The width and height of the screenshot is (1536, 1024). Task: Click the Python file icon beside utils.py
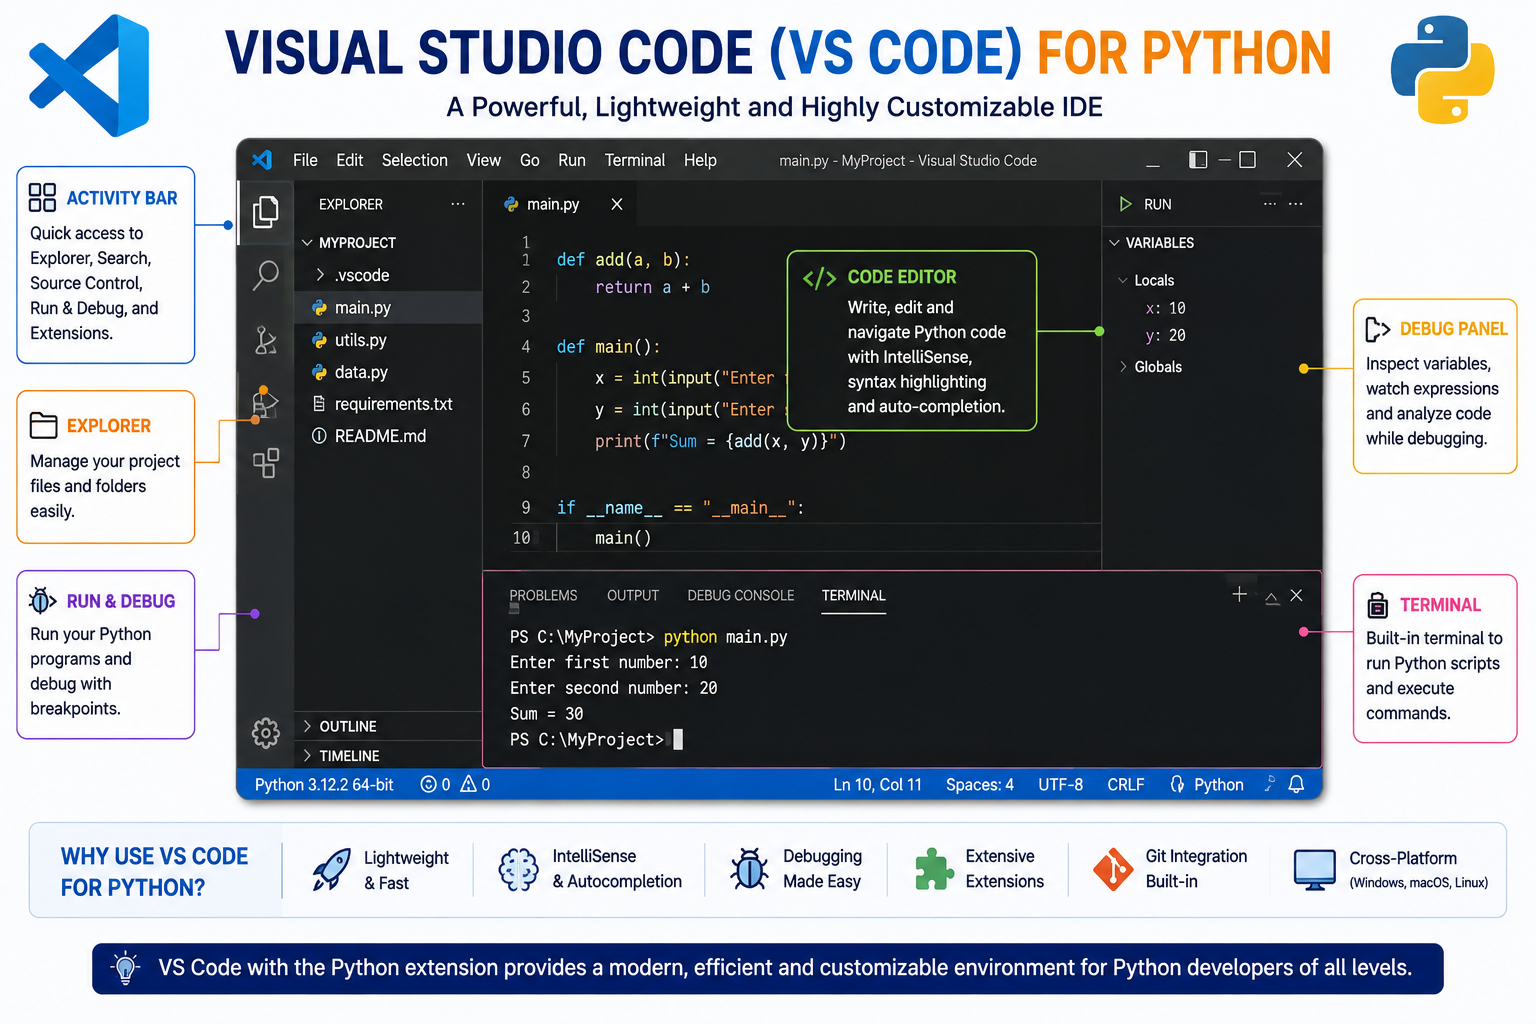pyautogui.click(x=319, y=340)
